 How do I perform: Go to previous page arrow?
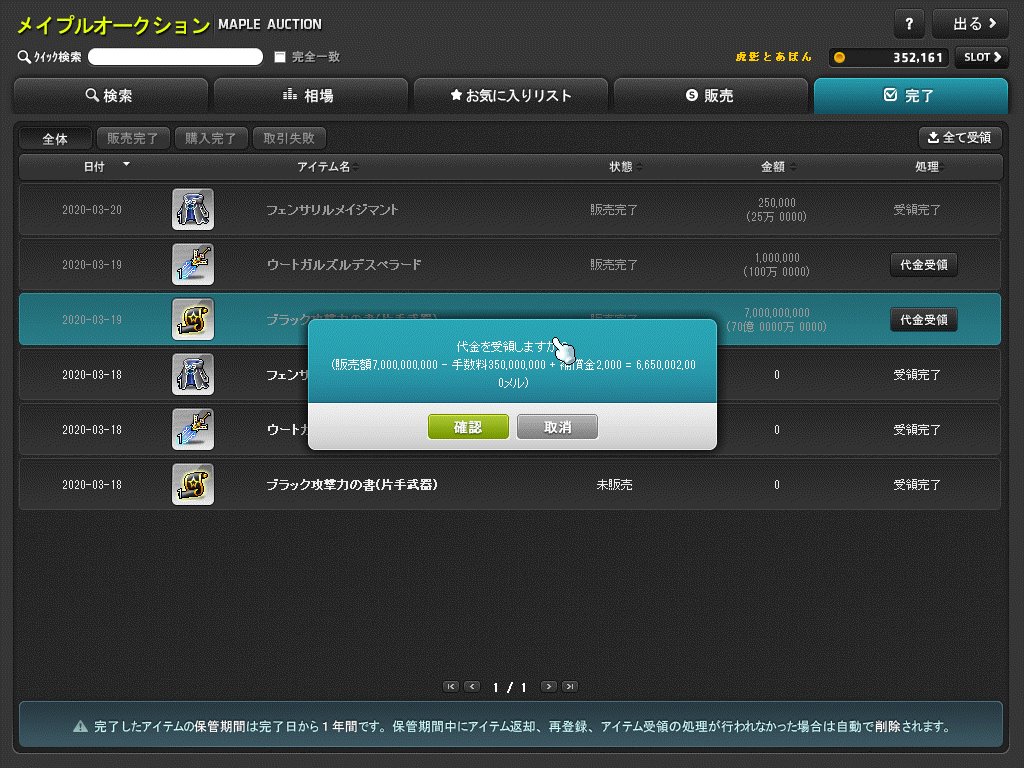click(x=472, y=686)
